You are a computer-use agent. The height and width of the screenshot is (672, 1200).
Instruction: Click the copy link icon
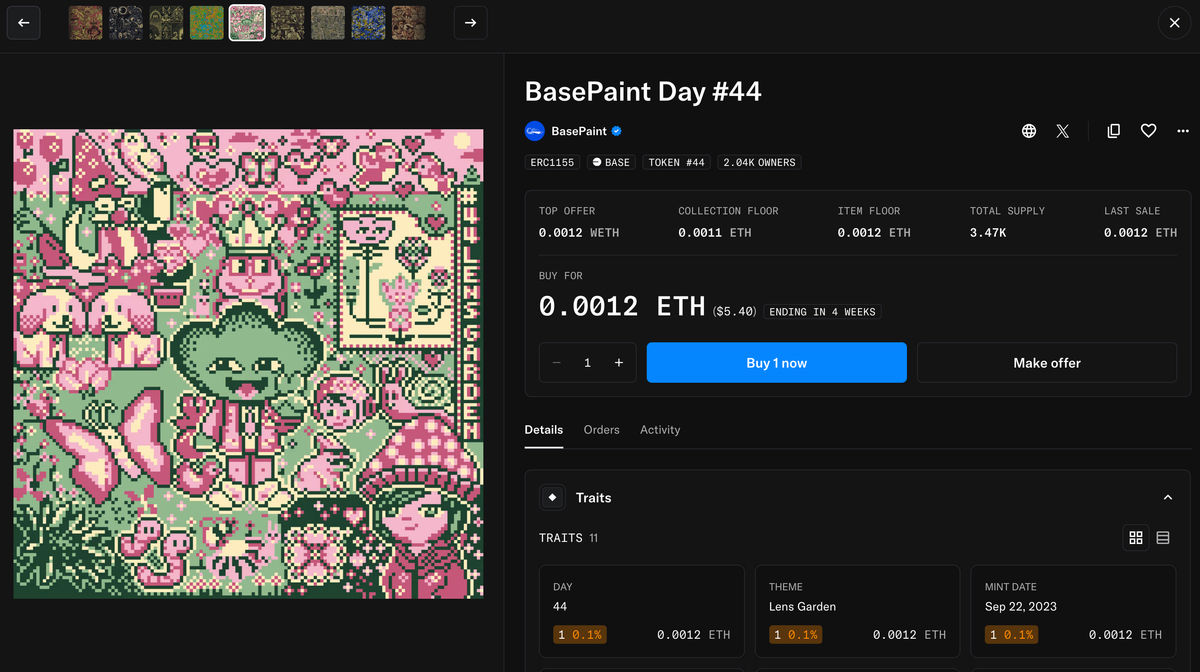click(1114, 131)
